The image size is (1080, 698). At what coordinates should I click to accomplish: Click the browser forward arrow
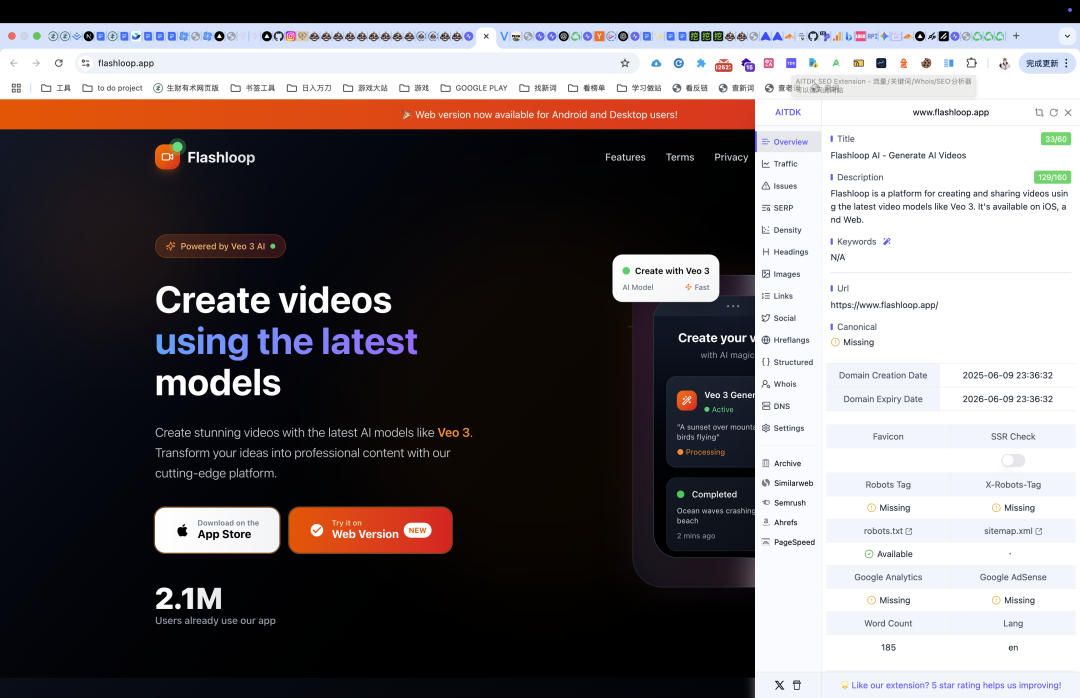(x=36, y=63)
